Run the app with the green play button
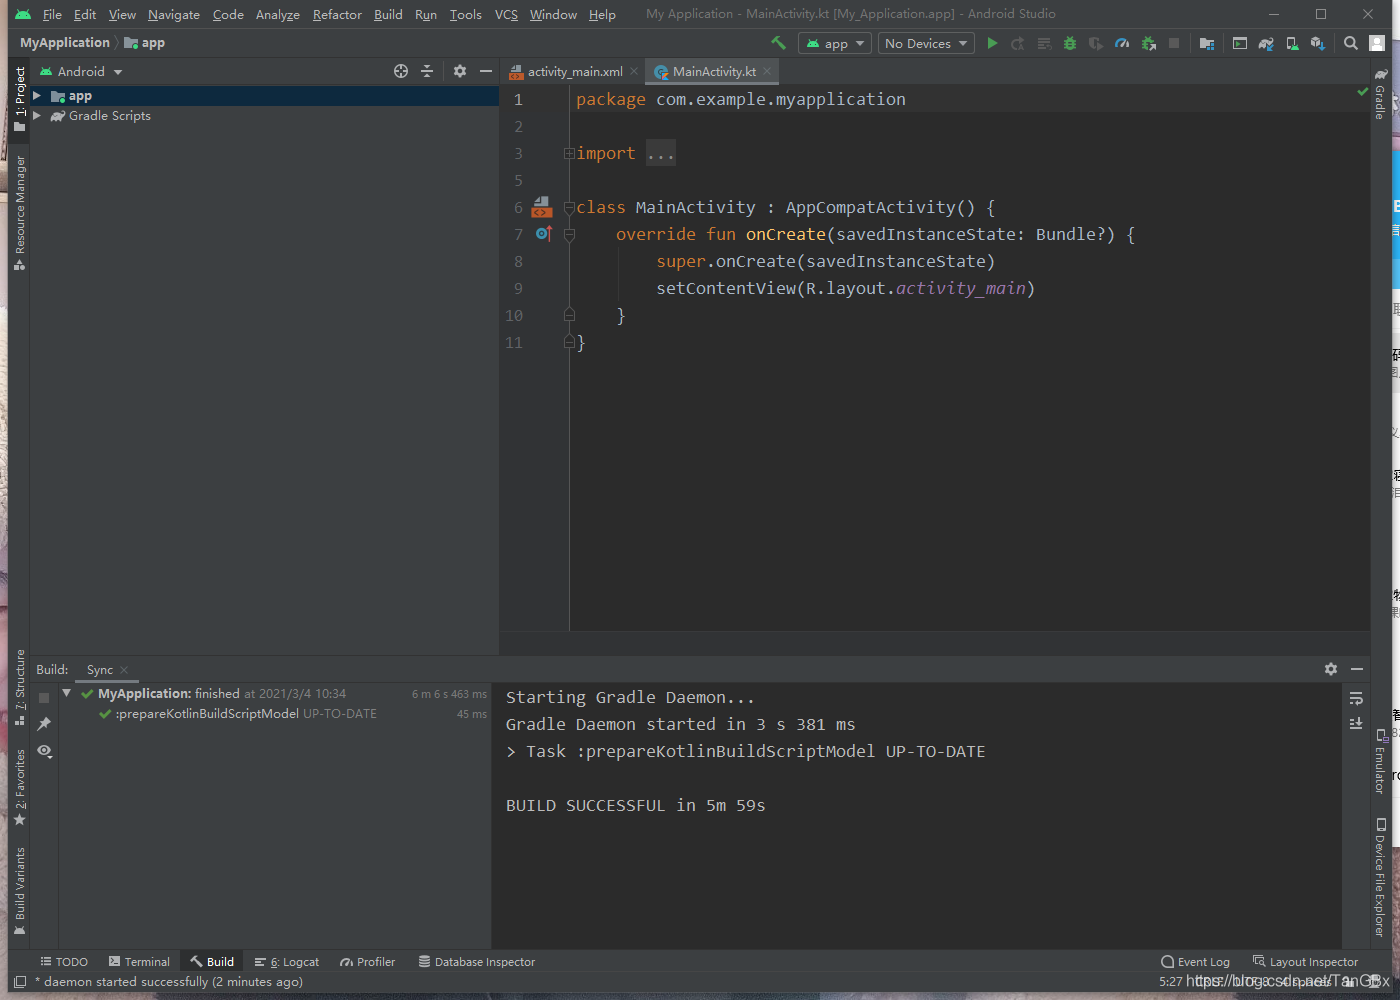This screenshot has width=1400, height=1000. (x=992, y=43)
